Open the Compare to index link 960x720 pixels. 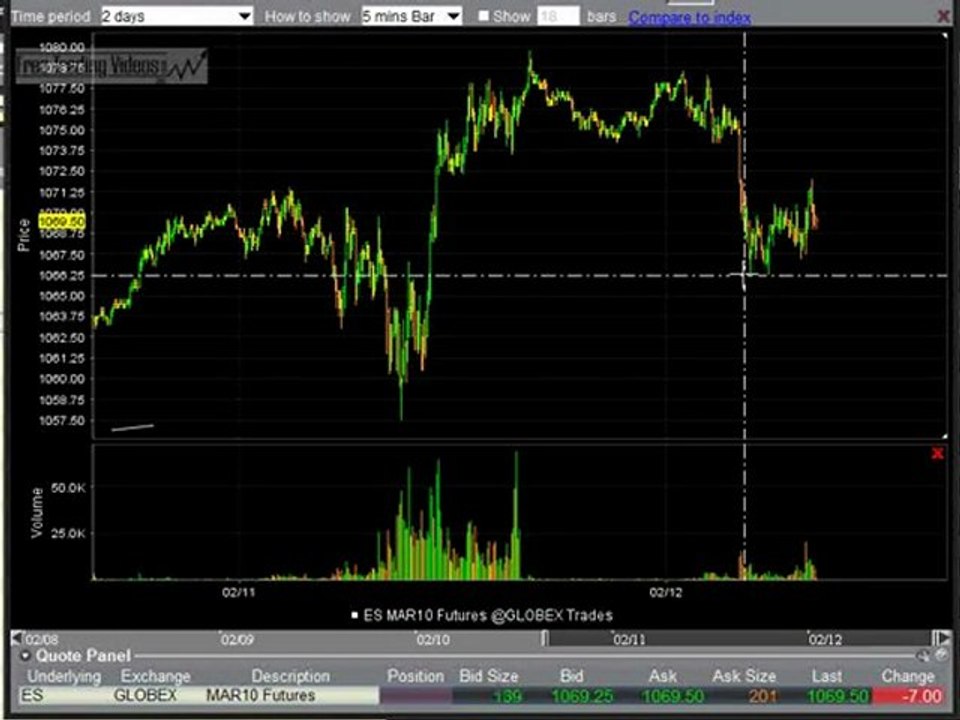[x=689, y=17]
